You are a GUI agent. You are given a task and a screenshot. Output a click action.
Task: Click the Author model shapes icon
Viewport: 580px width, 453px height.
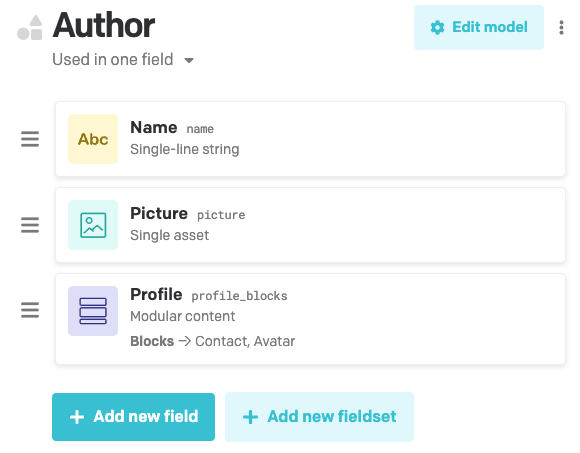pos(30,28)
